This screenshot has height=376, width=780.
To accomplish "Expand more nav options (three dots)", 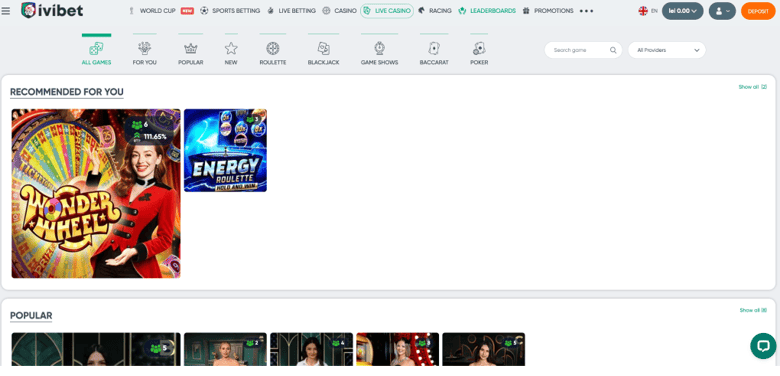I will tap(586, 11).
